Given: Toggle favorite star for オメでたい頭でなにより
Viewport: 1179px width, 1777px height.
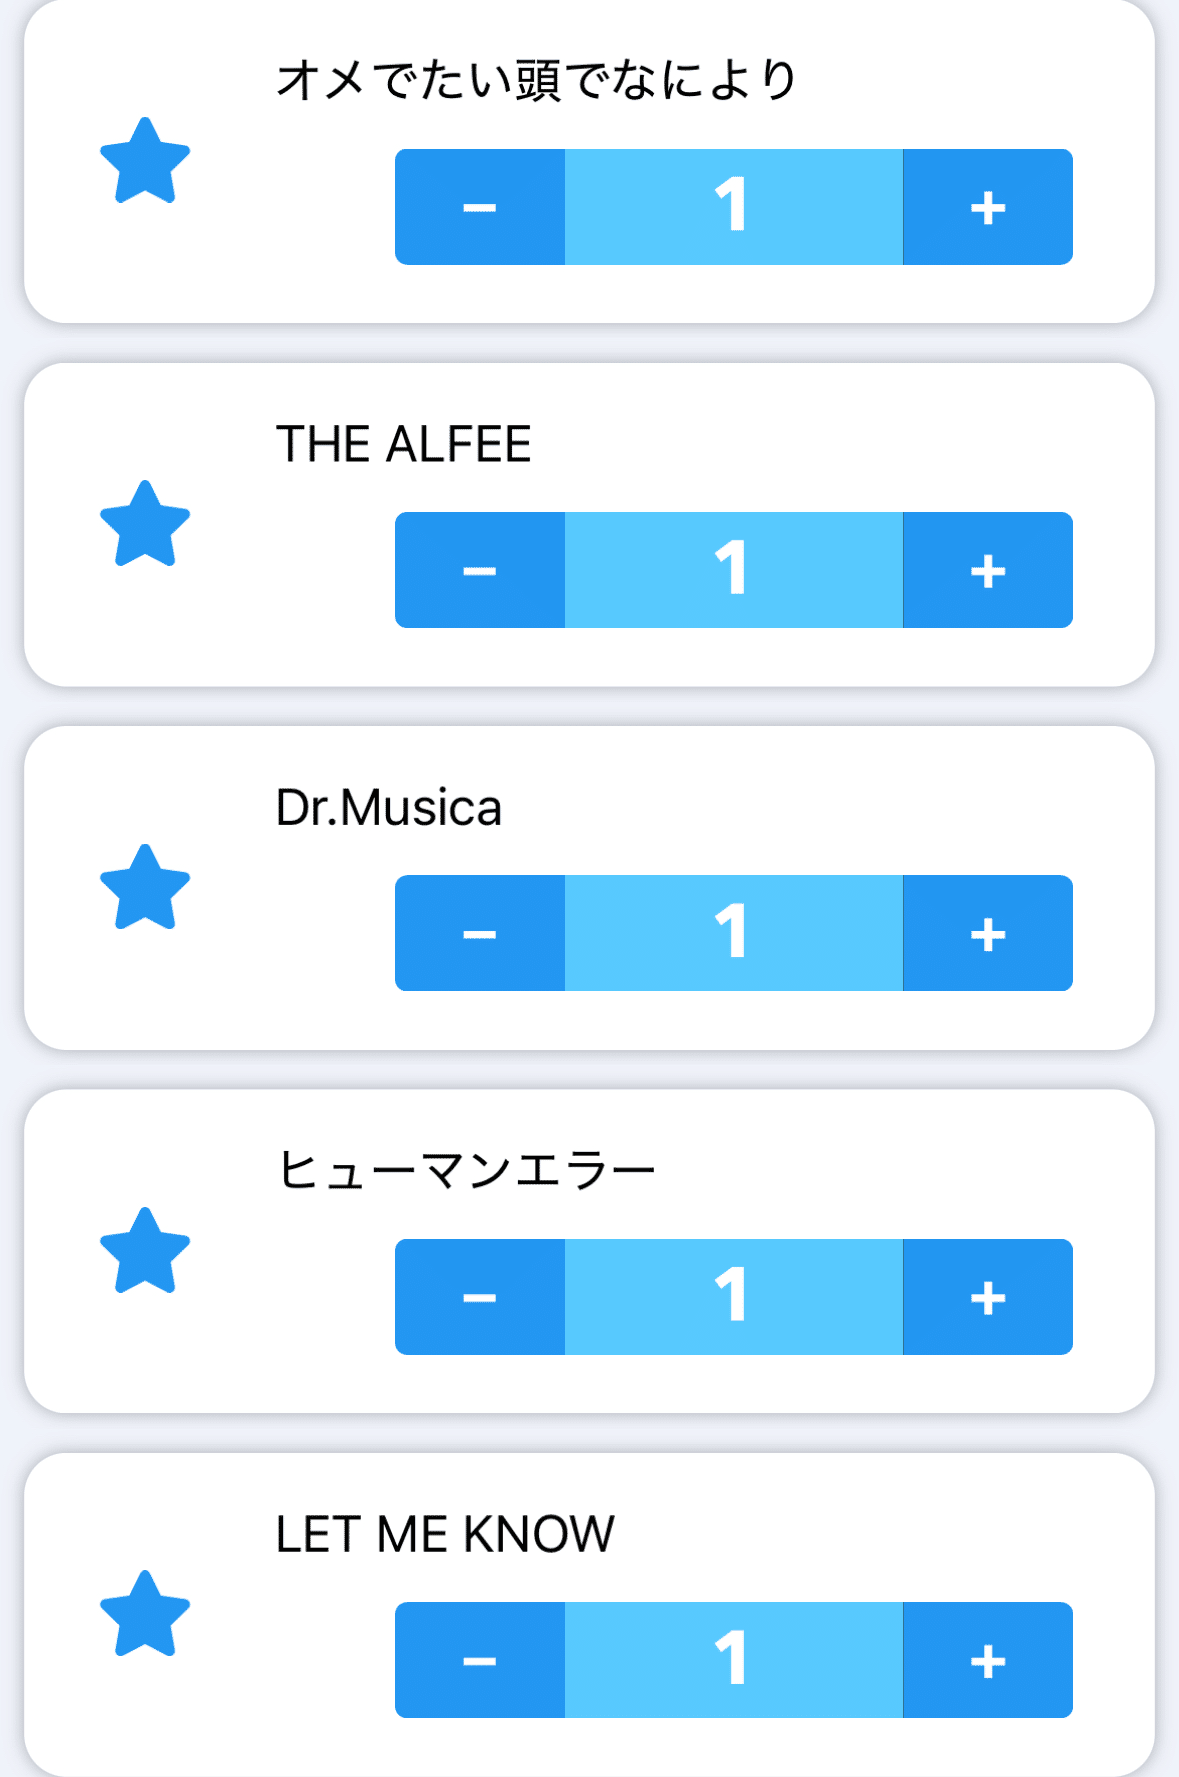Looking at the screenshot, I should tap(145, 162).
